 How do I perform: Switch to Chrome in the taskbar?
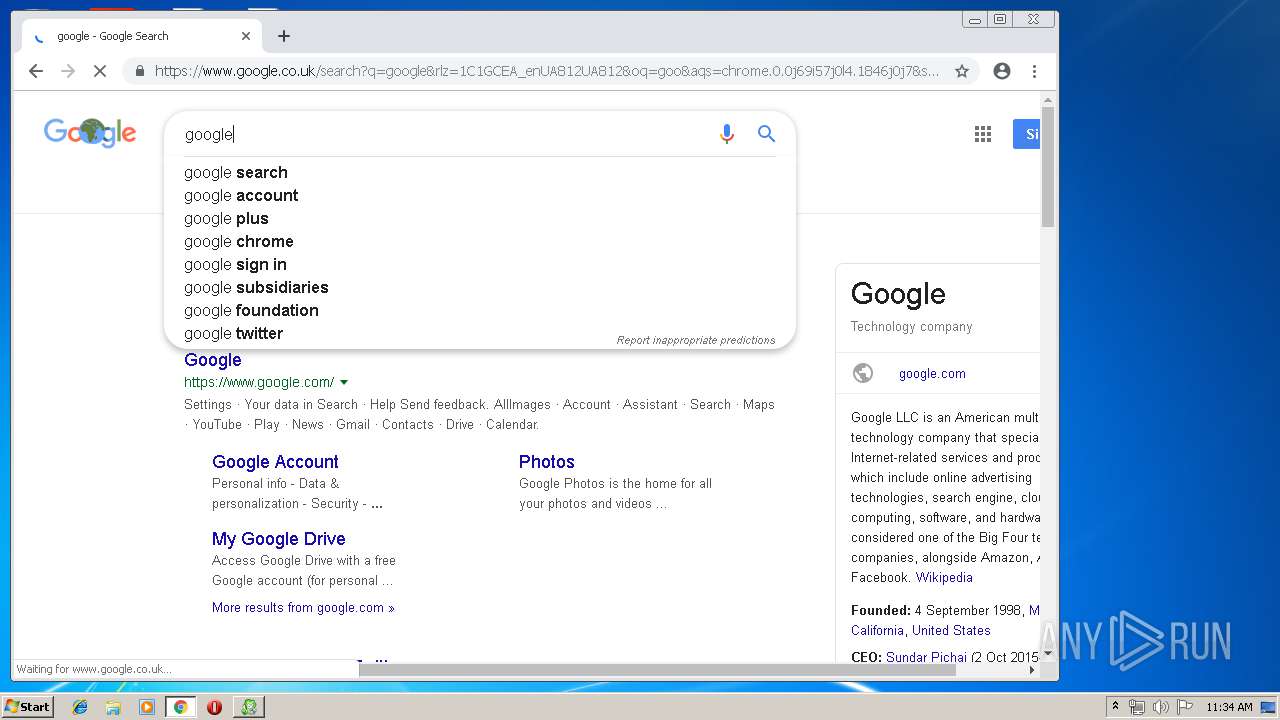tap(181, 707)
